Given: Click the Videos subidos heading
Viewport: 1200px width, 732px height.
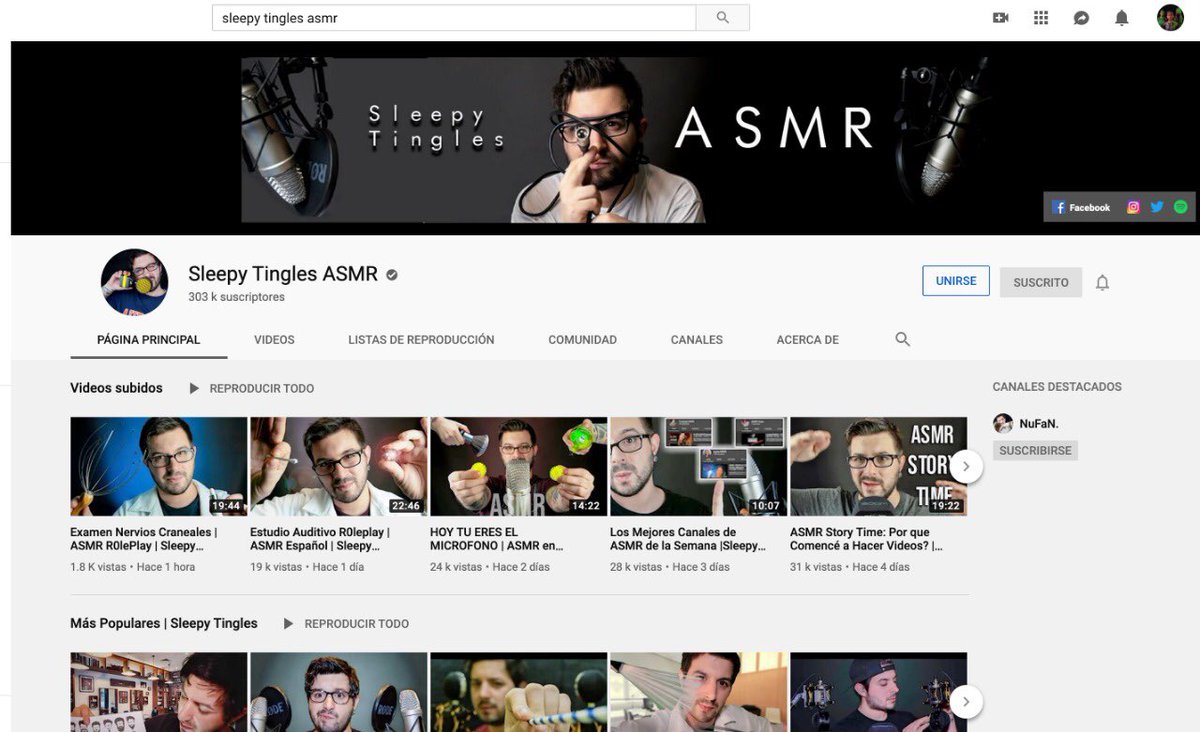Looking at the screenshot, I should click(116, 388).
